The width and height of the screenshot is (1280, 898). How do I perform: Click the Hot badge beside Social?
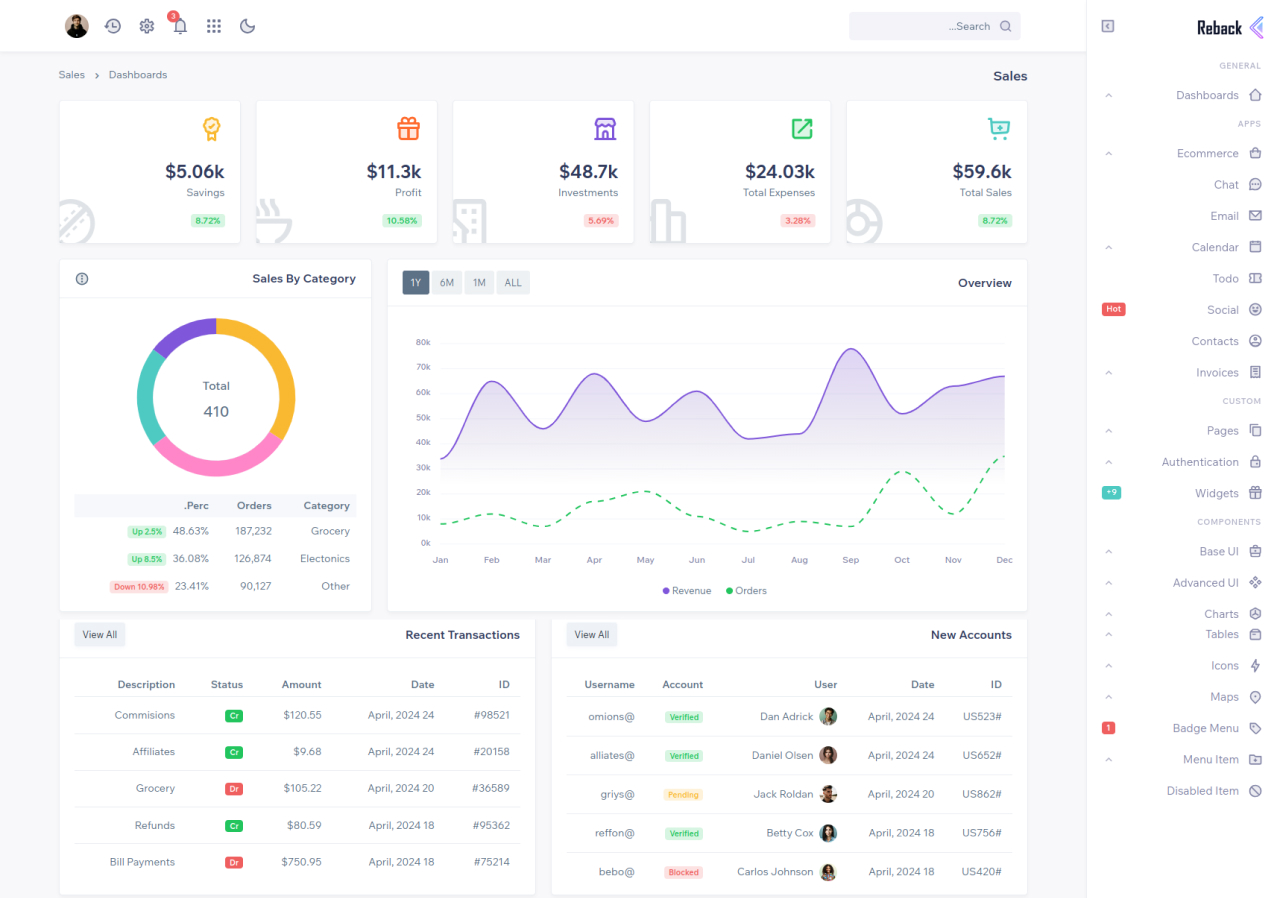click(1113, 310)
